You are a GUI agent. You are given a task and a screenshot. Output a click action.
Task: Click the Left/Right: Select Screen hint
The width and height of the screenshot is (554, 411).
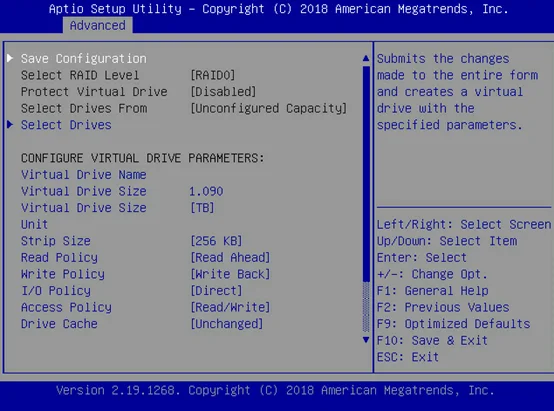[x=464, y=224]
